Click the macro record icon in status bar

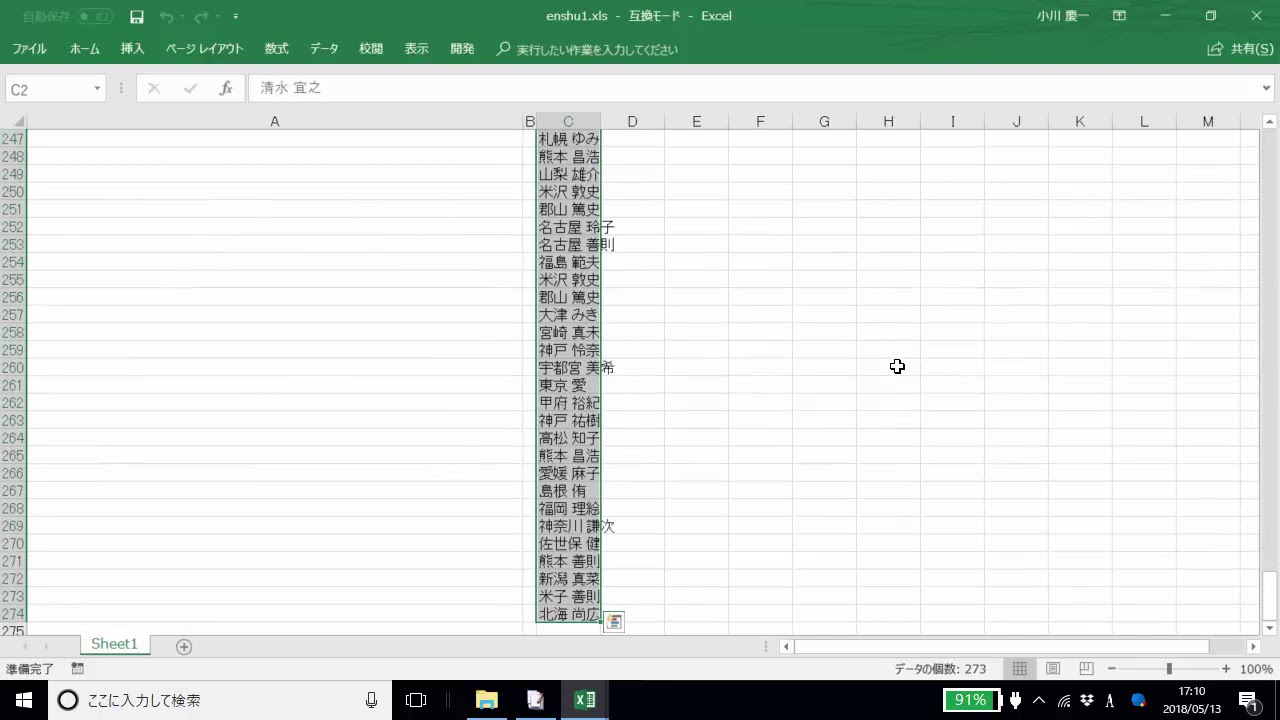tap(77, 669)
